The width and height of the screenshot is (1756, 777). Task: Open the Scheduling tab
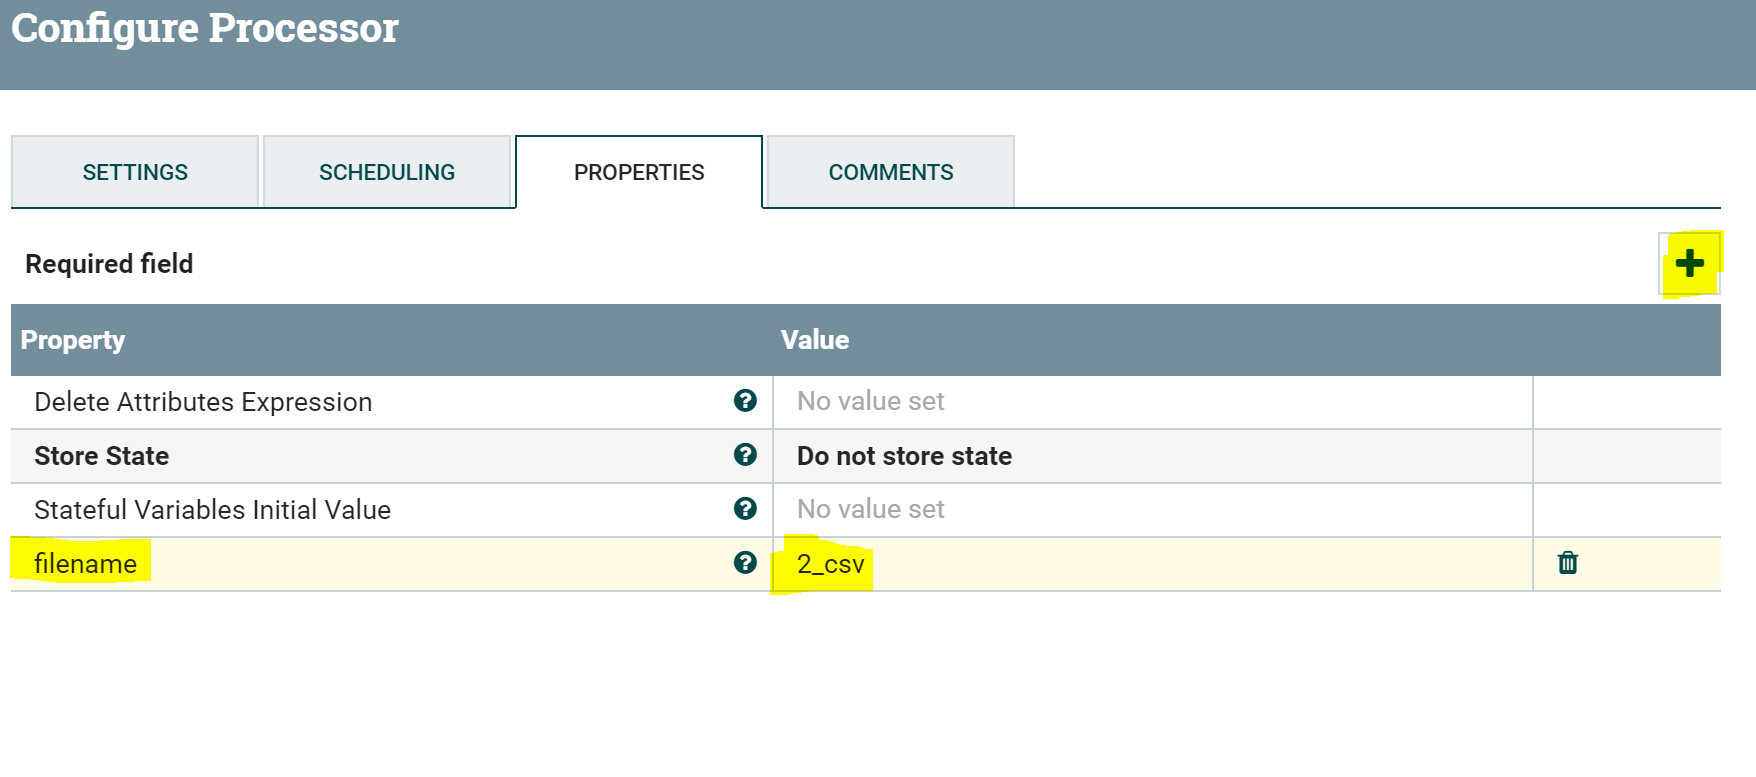click(387, 172)
